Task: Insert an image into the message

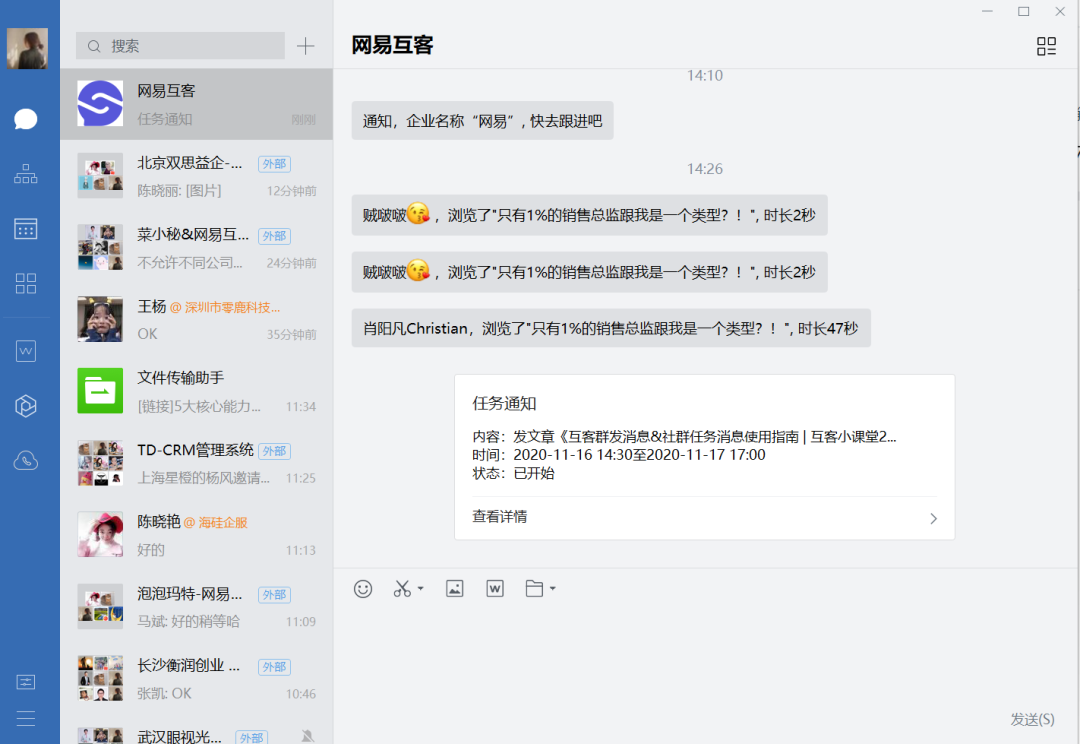Action: (x=455, y=589)
